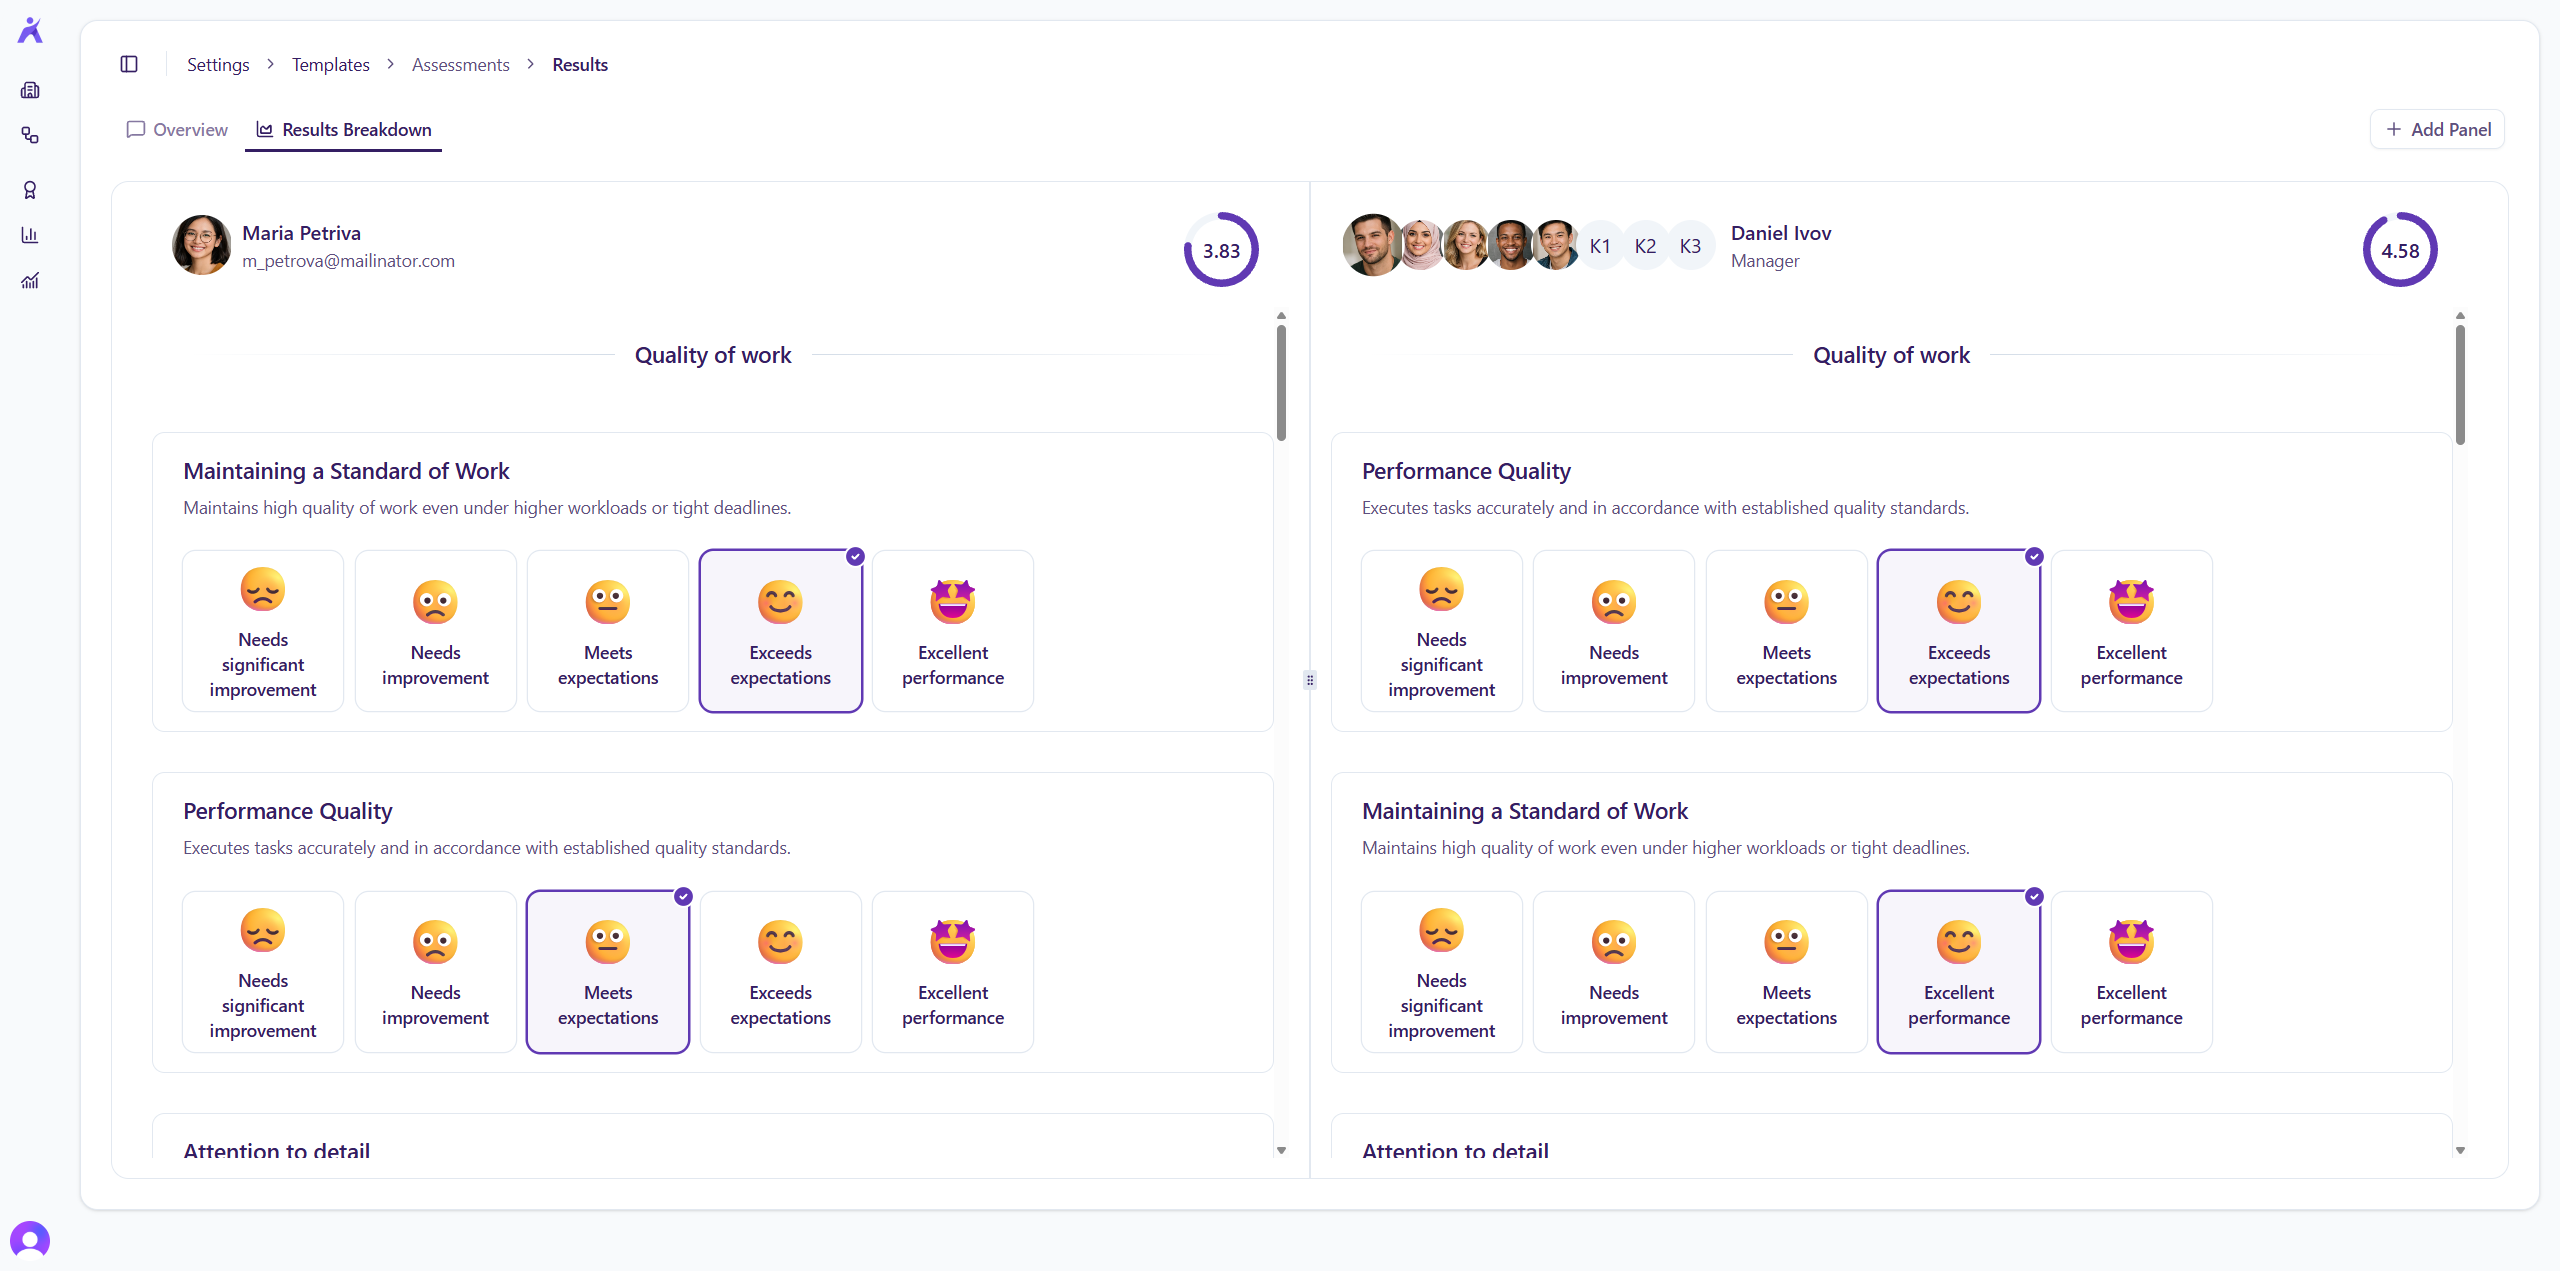The image size is (2560, 1271).
Task: Click the left Quality of work heading
Action: (713, 355)
